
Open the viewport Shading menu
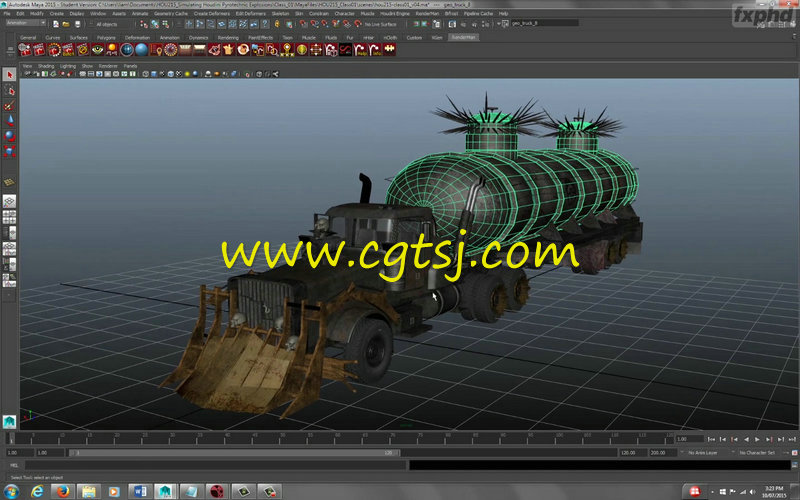(45, 66)
